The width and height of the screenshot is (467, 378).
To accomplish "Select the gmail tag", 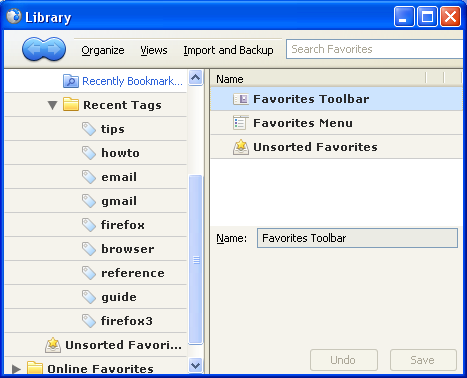I will (119, 201).
